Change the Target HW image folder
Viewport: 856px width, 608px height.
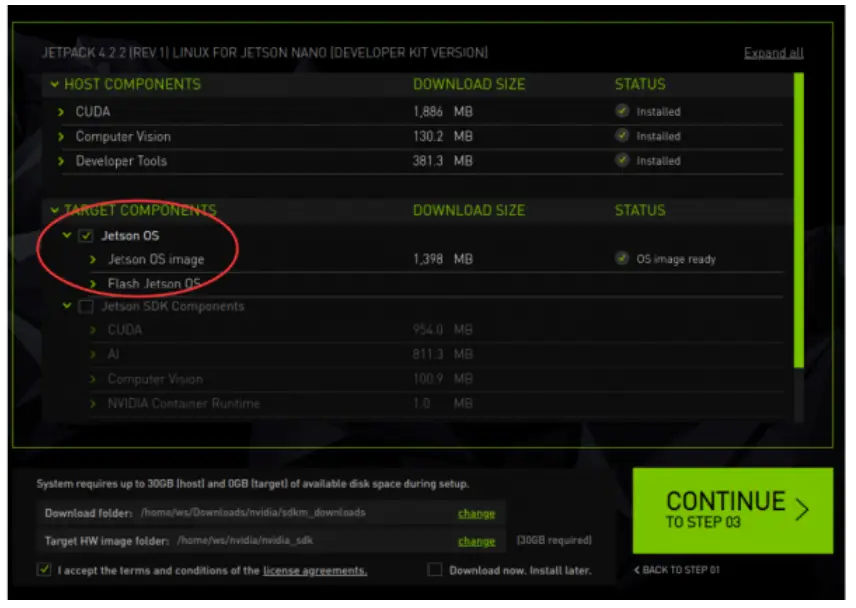pos(476,541)
